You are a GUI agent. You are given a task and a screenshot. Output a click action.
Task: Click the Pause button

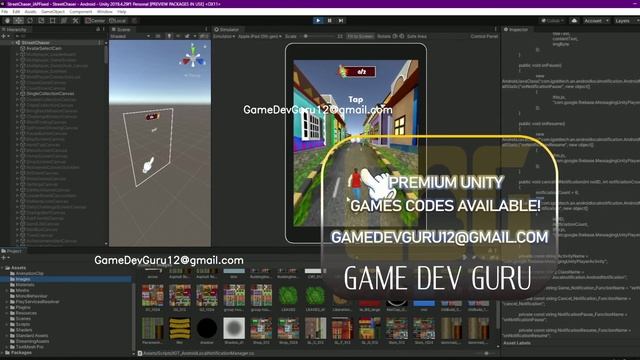(330, 20)
